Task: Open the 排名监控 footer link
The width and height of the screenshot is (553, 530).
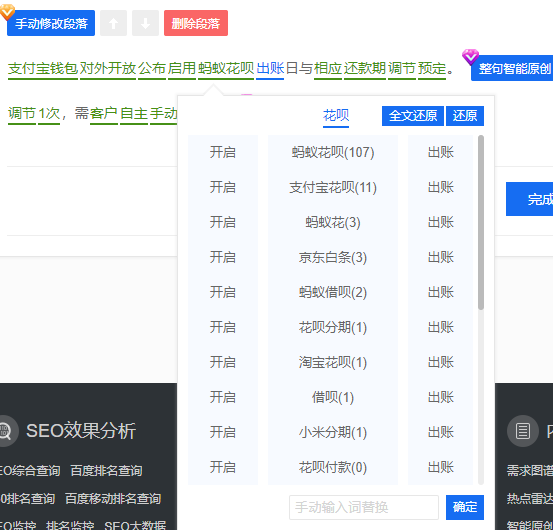Action: click(70, 525)
